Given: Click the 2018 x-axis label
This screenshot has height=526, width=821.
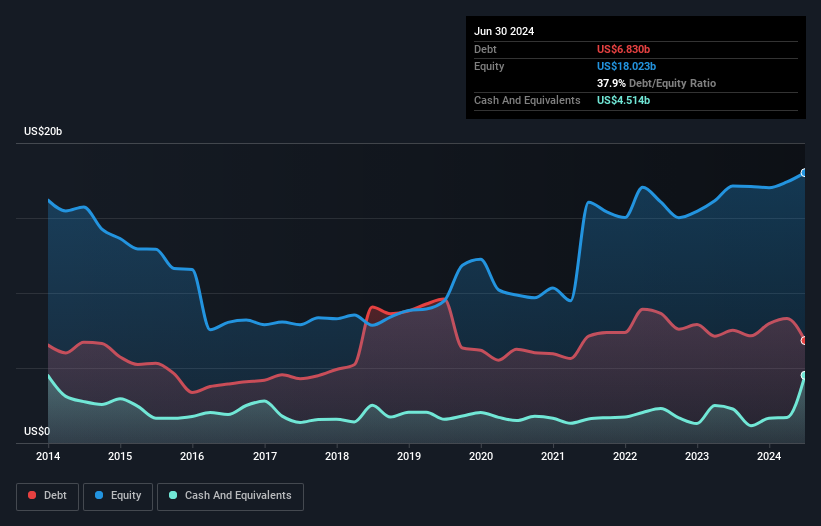Looking at the screenshot, I should [337, 456].
